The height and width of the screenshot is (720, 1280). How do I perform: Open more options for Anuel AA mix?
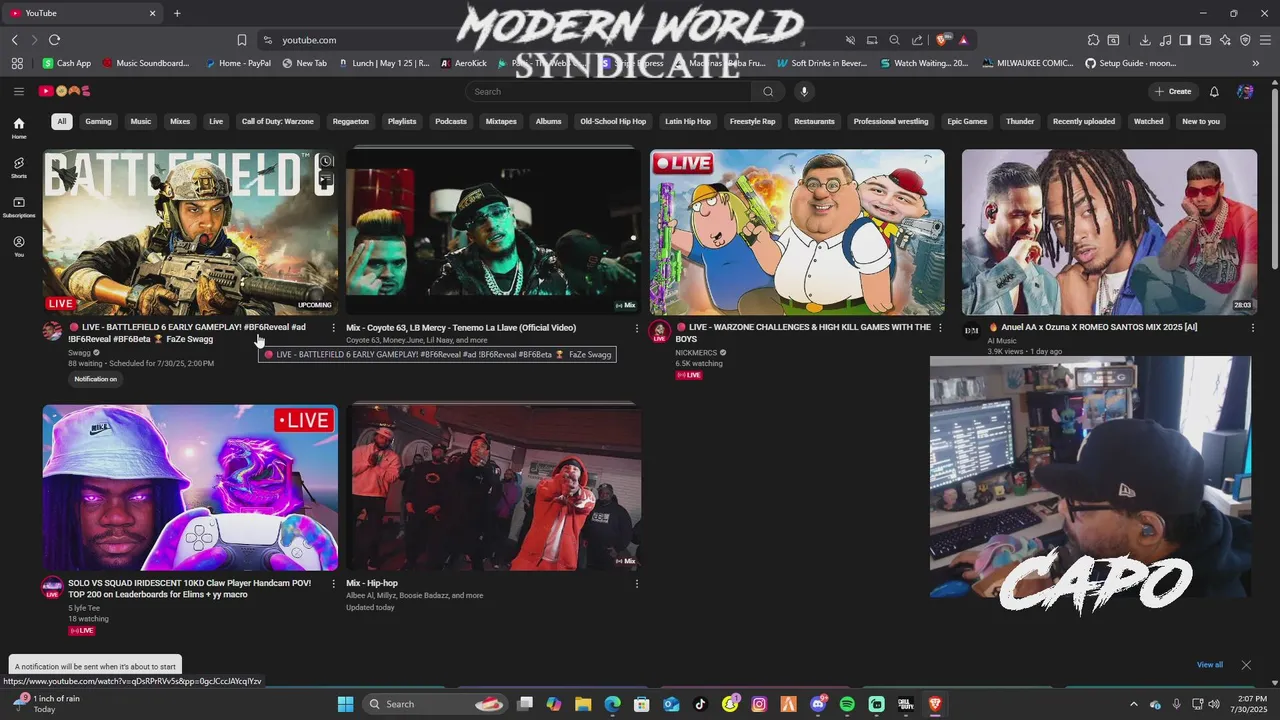point(1252,328)
